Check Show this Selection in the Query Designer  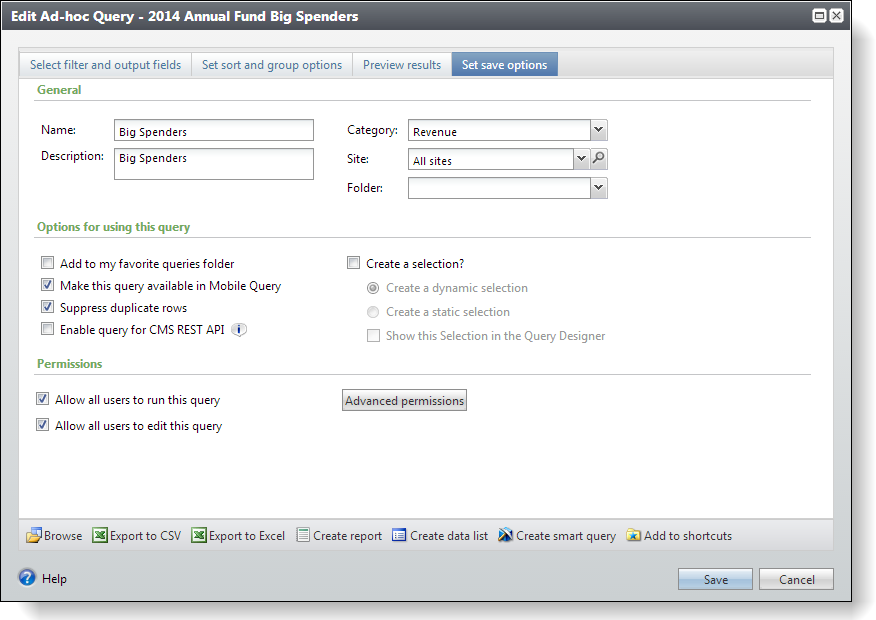373,335
